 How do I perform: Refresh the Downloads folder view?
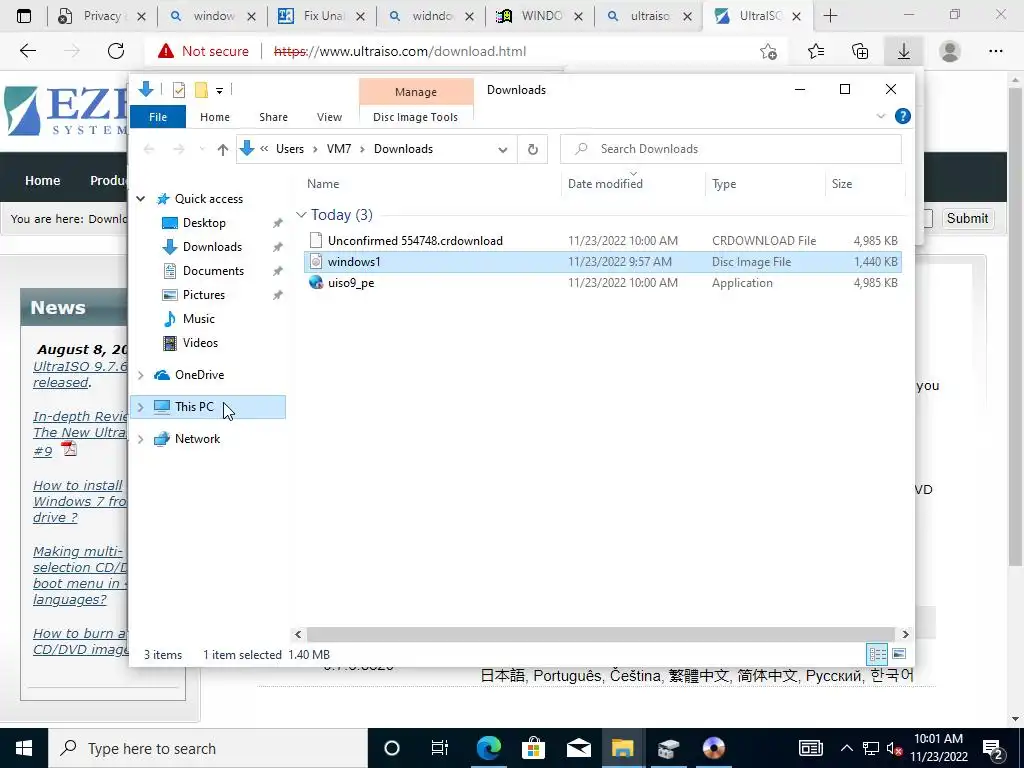533,149
